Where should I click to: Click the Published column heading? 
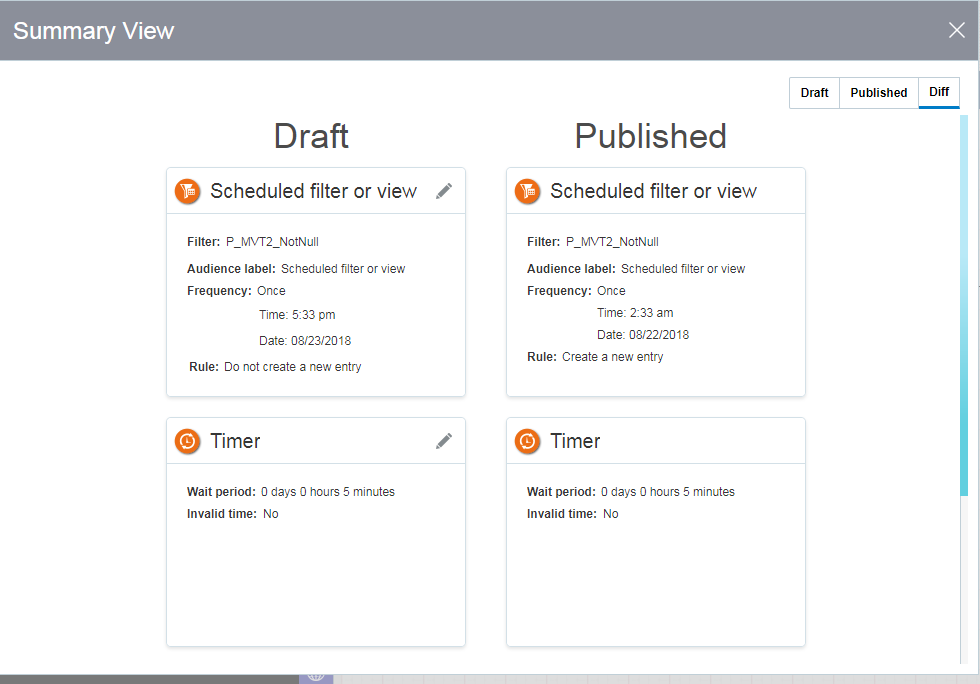click(x=651, y=136)
